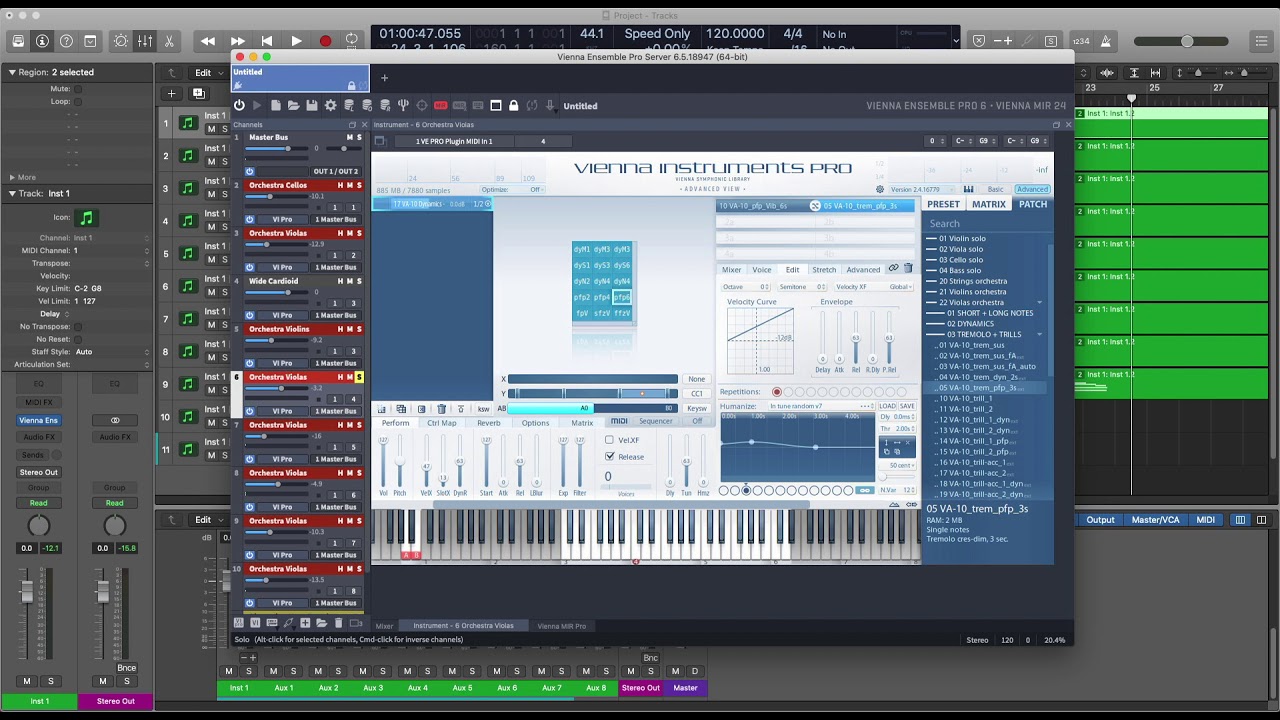1280x720 pixels.
Task: Open the Logic Inspector info icon
Action: [x=42, y=41]
